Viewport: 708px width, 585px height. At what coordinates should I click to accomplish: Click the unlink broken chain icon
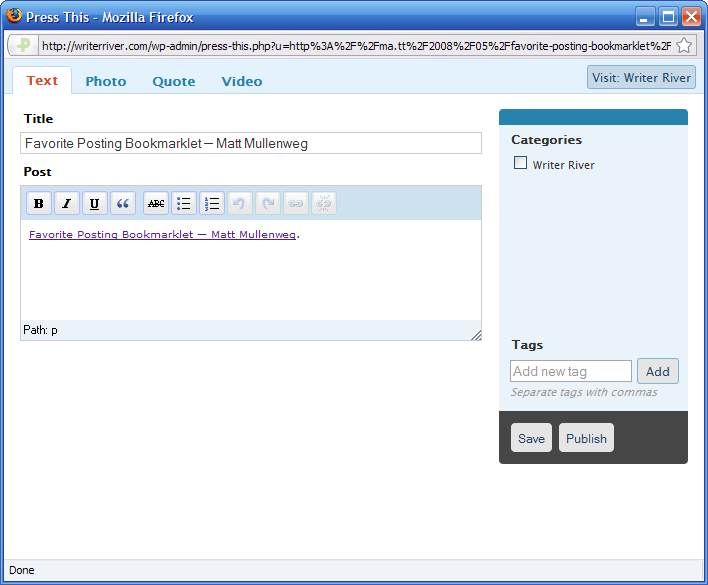(324, 203)
